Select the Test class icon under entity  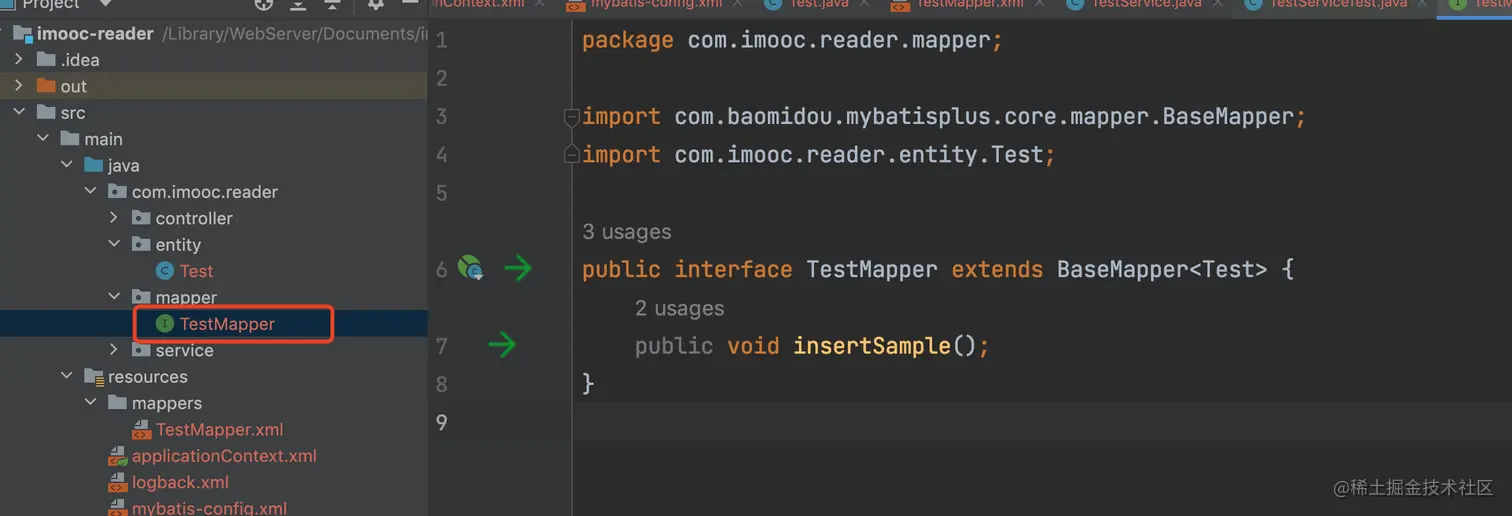click(165, 271)
